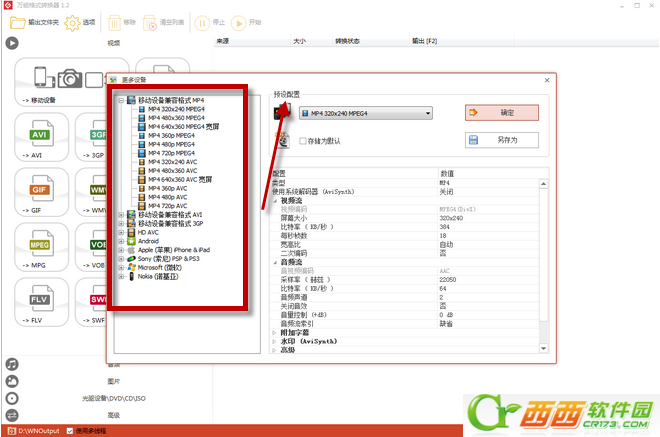Viewport: 660px width, 437px height.
Task: Click the screen size value 320x240
Action: click(x=451, y=218)
